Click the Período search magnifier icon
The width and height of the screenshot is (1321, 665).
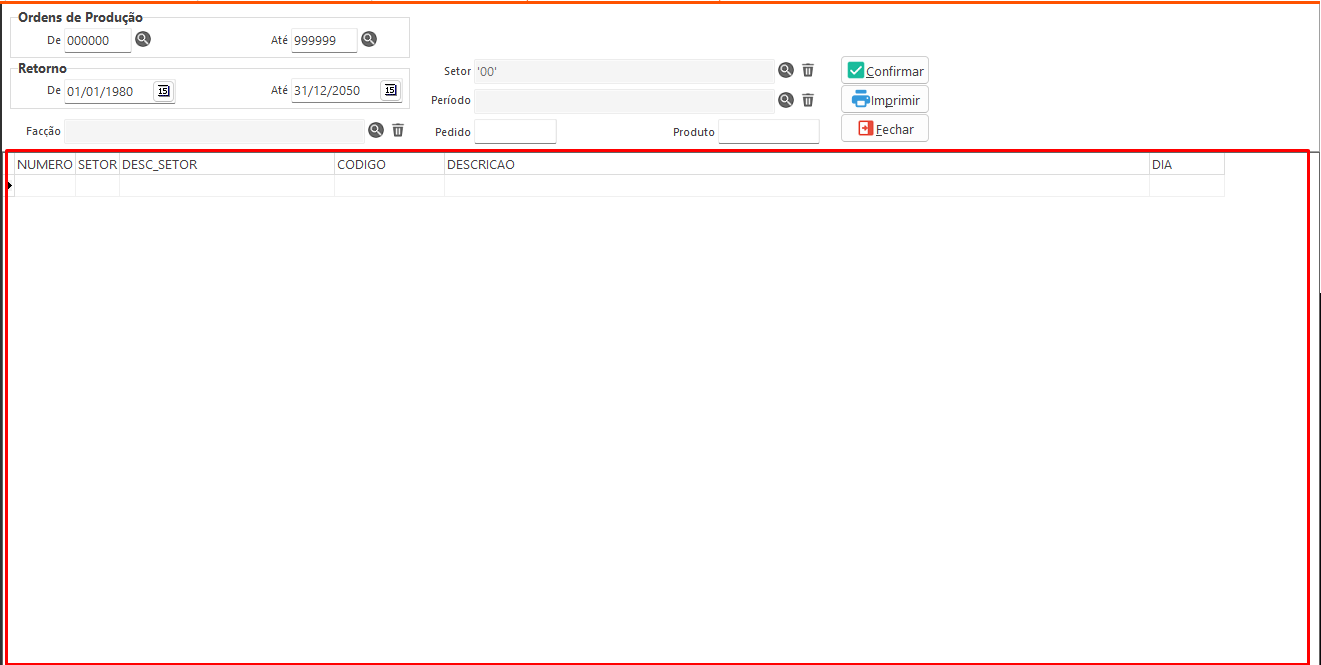[786, 100]
